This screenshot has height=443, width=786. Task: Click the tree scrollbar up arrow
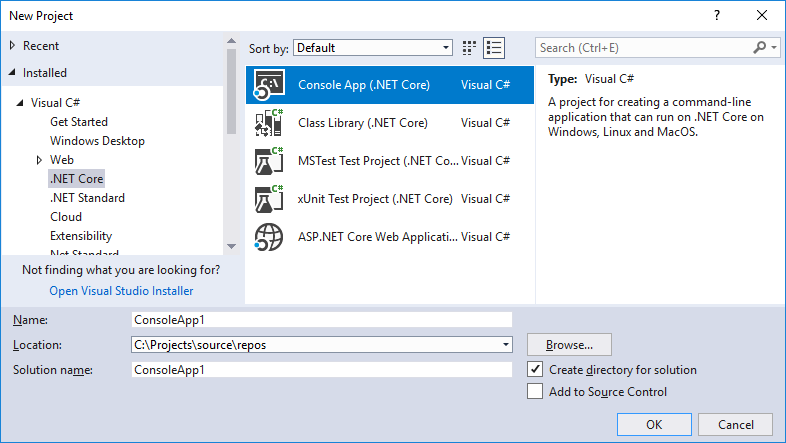pos(231,41)
